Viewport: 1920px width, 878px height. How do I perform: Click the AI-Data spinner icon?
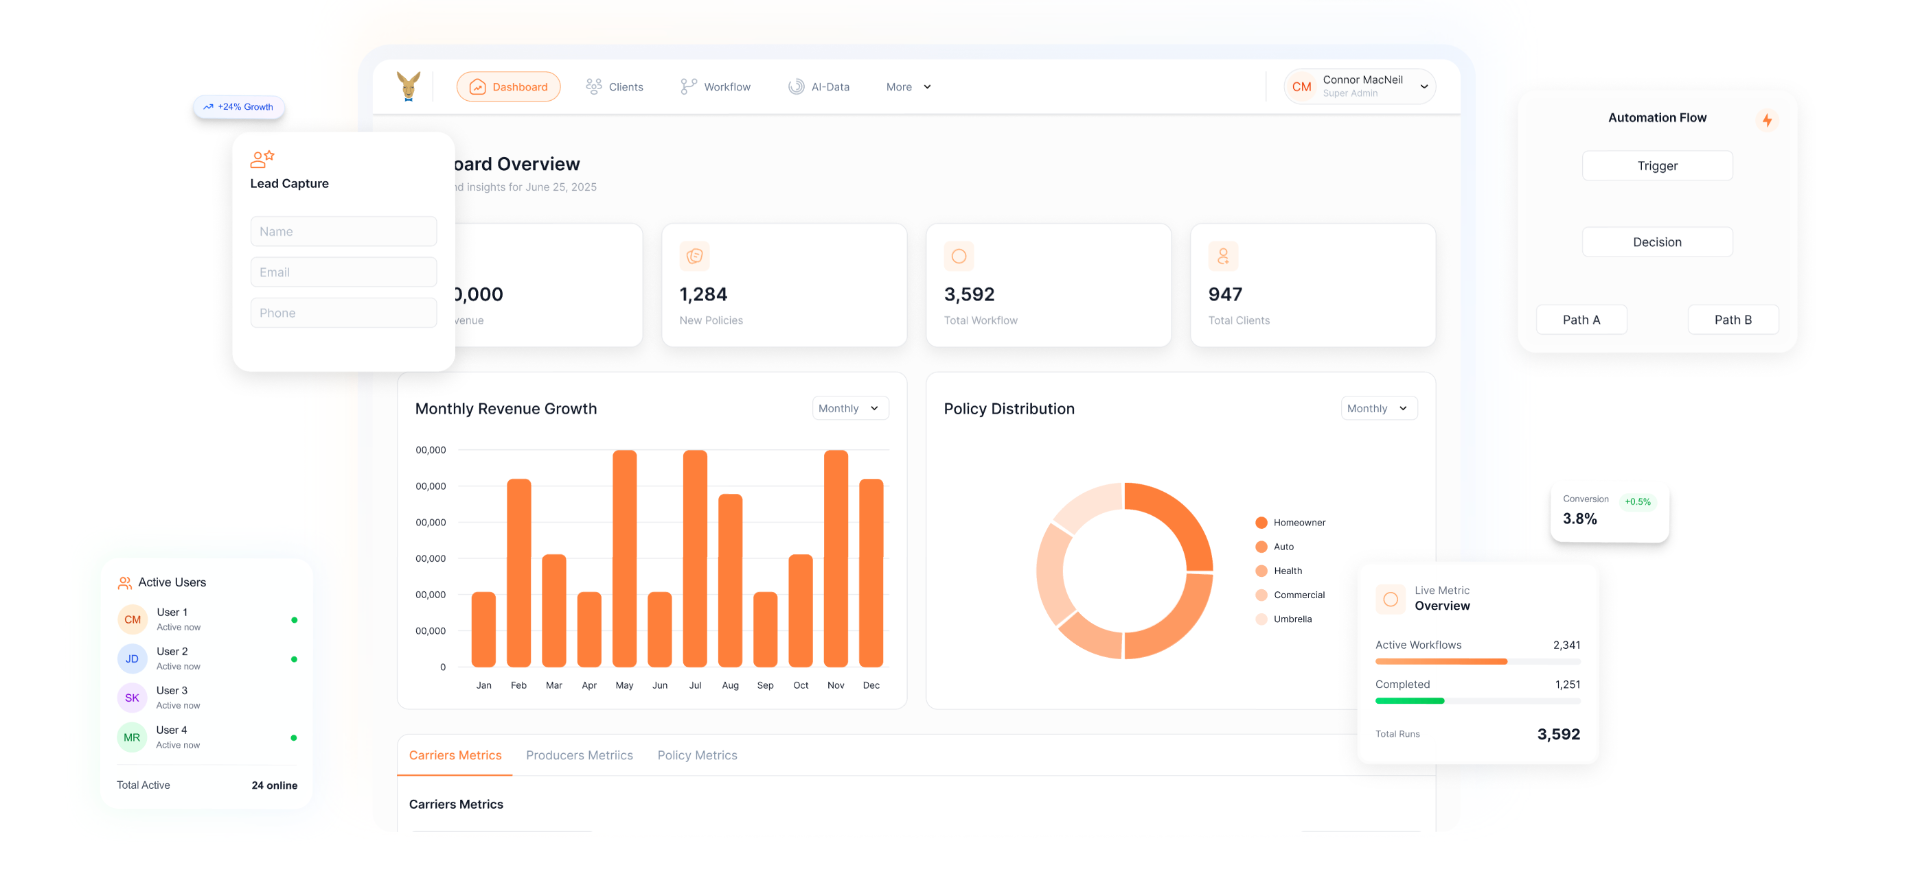[x=797, y=87]
